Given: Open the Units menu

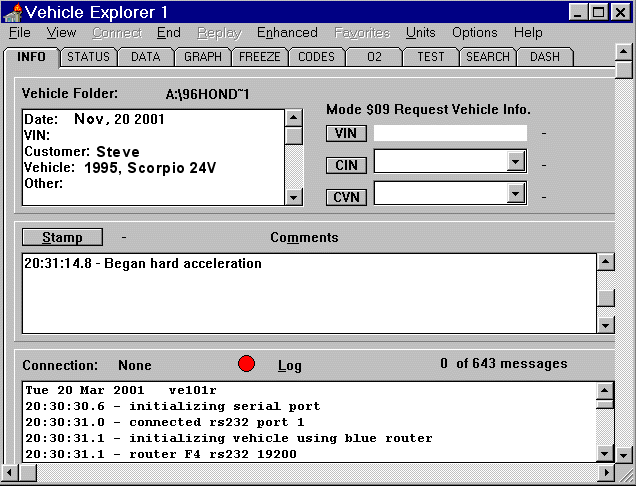Looking at the screenshot, I should (x=420, y=33).
